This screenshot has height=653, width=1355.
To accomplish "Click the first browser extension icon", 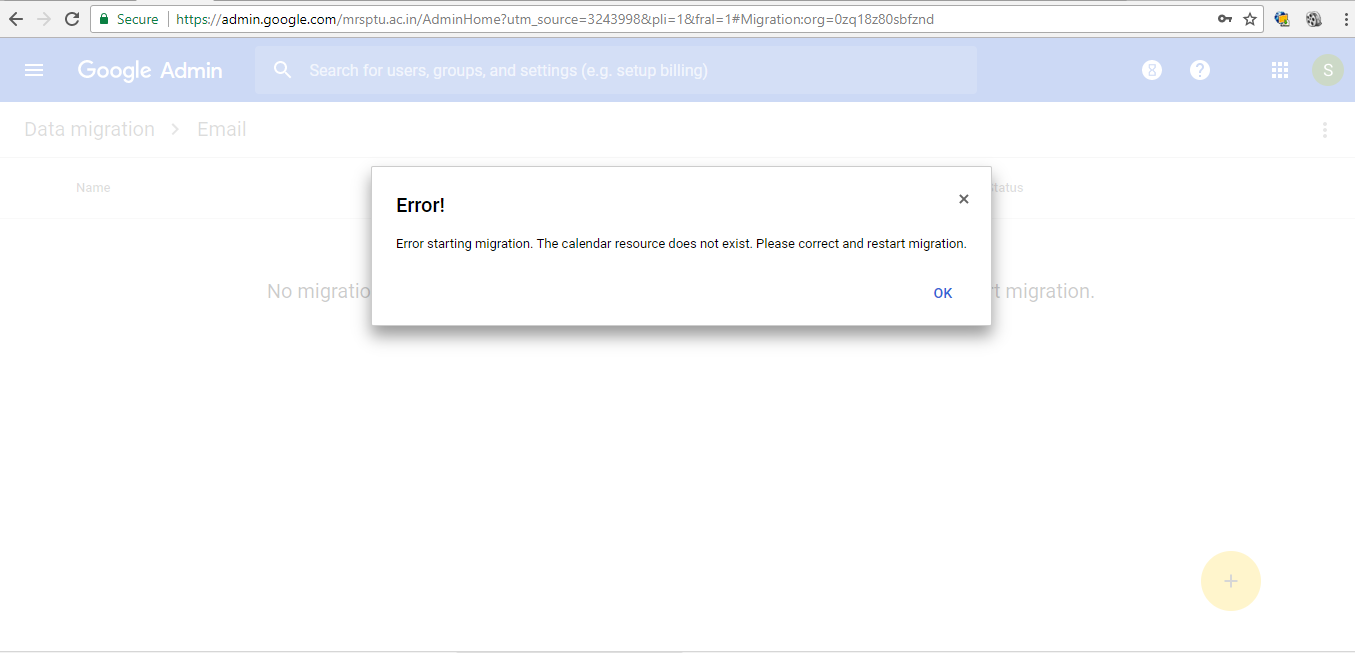I will [x=1282, y=19].
